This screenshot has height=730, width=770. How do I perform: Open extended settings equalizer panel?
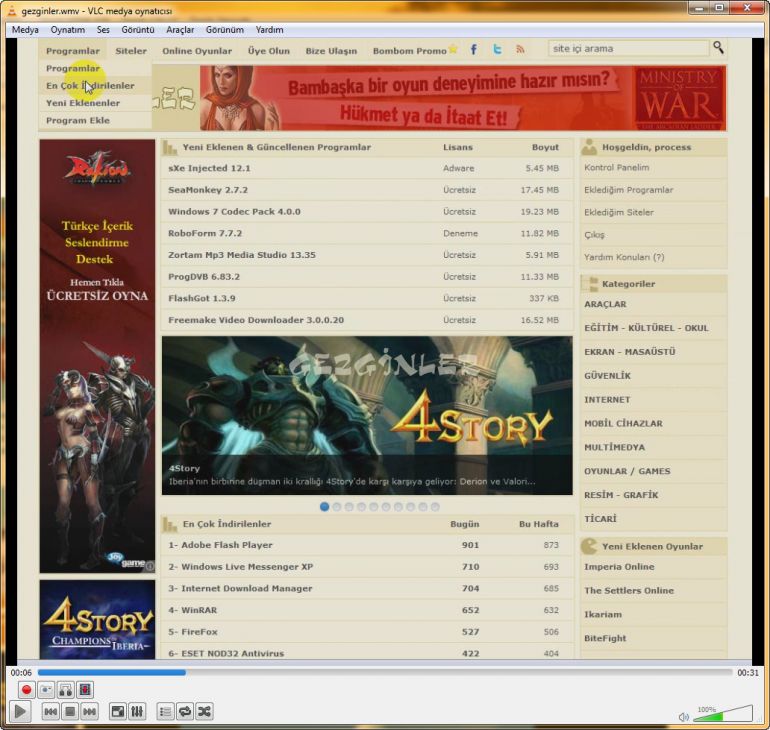137,711
